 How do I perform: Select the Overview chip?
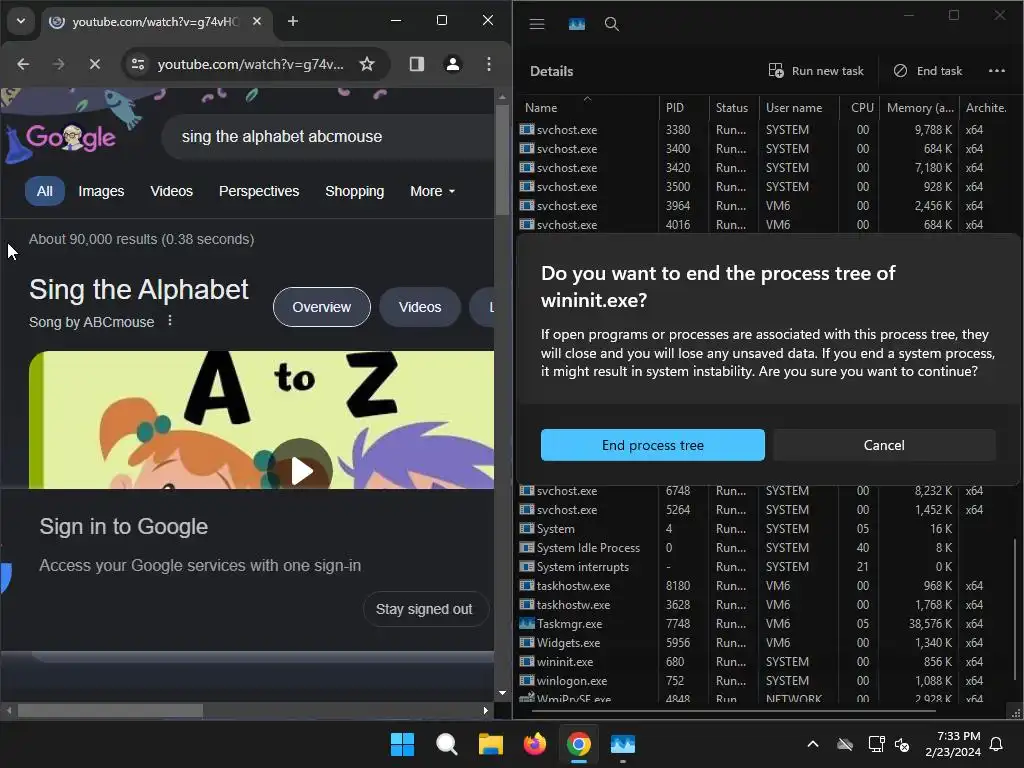pyautogui.click(x=321, y=307)
